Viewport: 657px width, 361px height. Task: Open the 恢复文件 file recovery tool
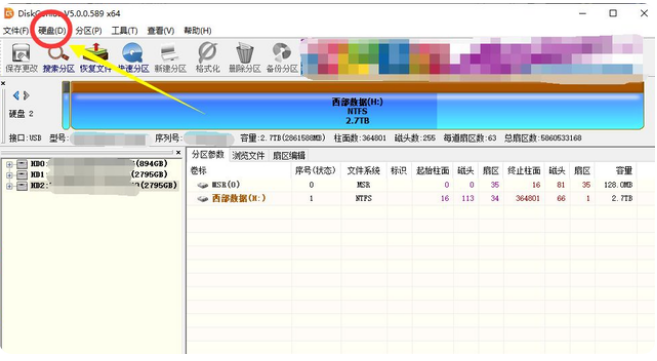coord(96,58)
